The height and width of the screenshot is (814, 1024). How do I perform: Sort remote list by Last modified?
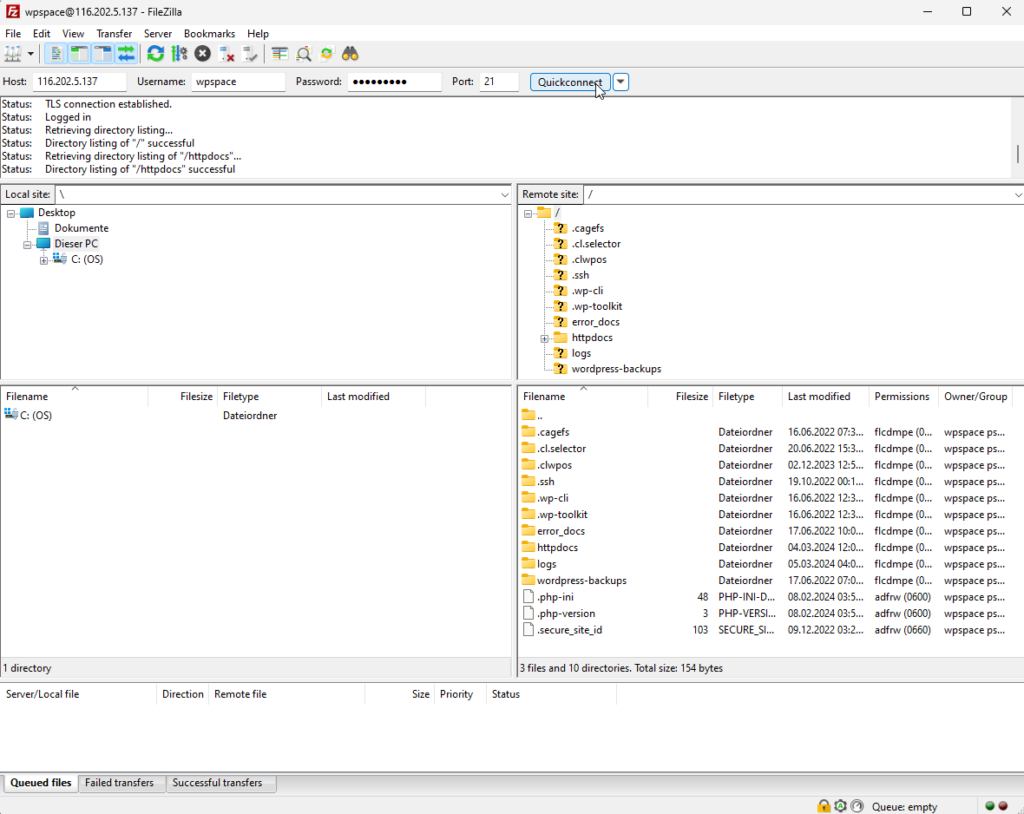click(x=825, y=397)
